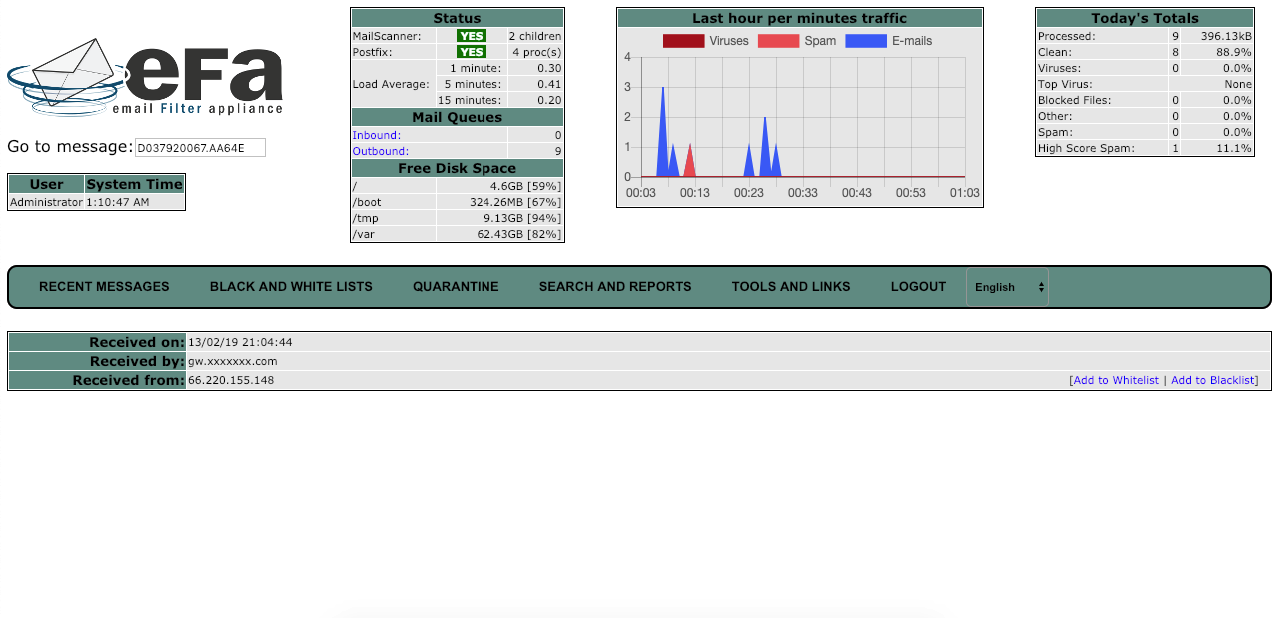Viewport: 1276px width, 618px height.
Task: Toggle the E-mails legend swatch in chart
Action: point(865,41)
